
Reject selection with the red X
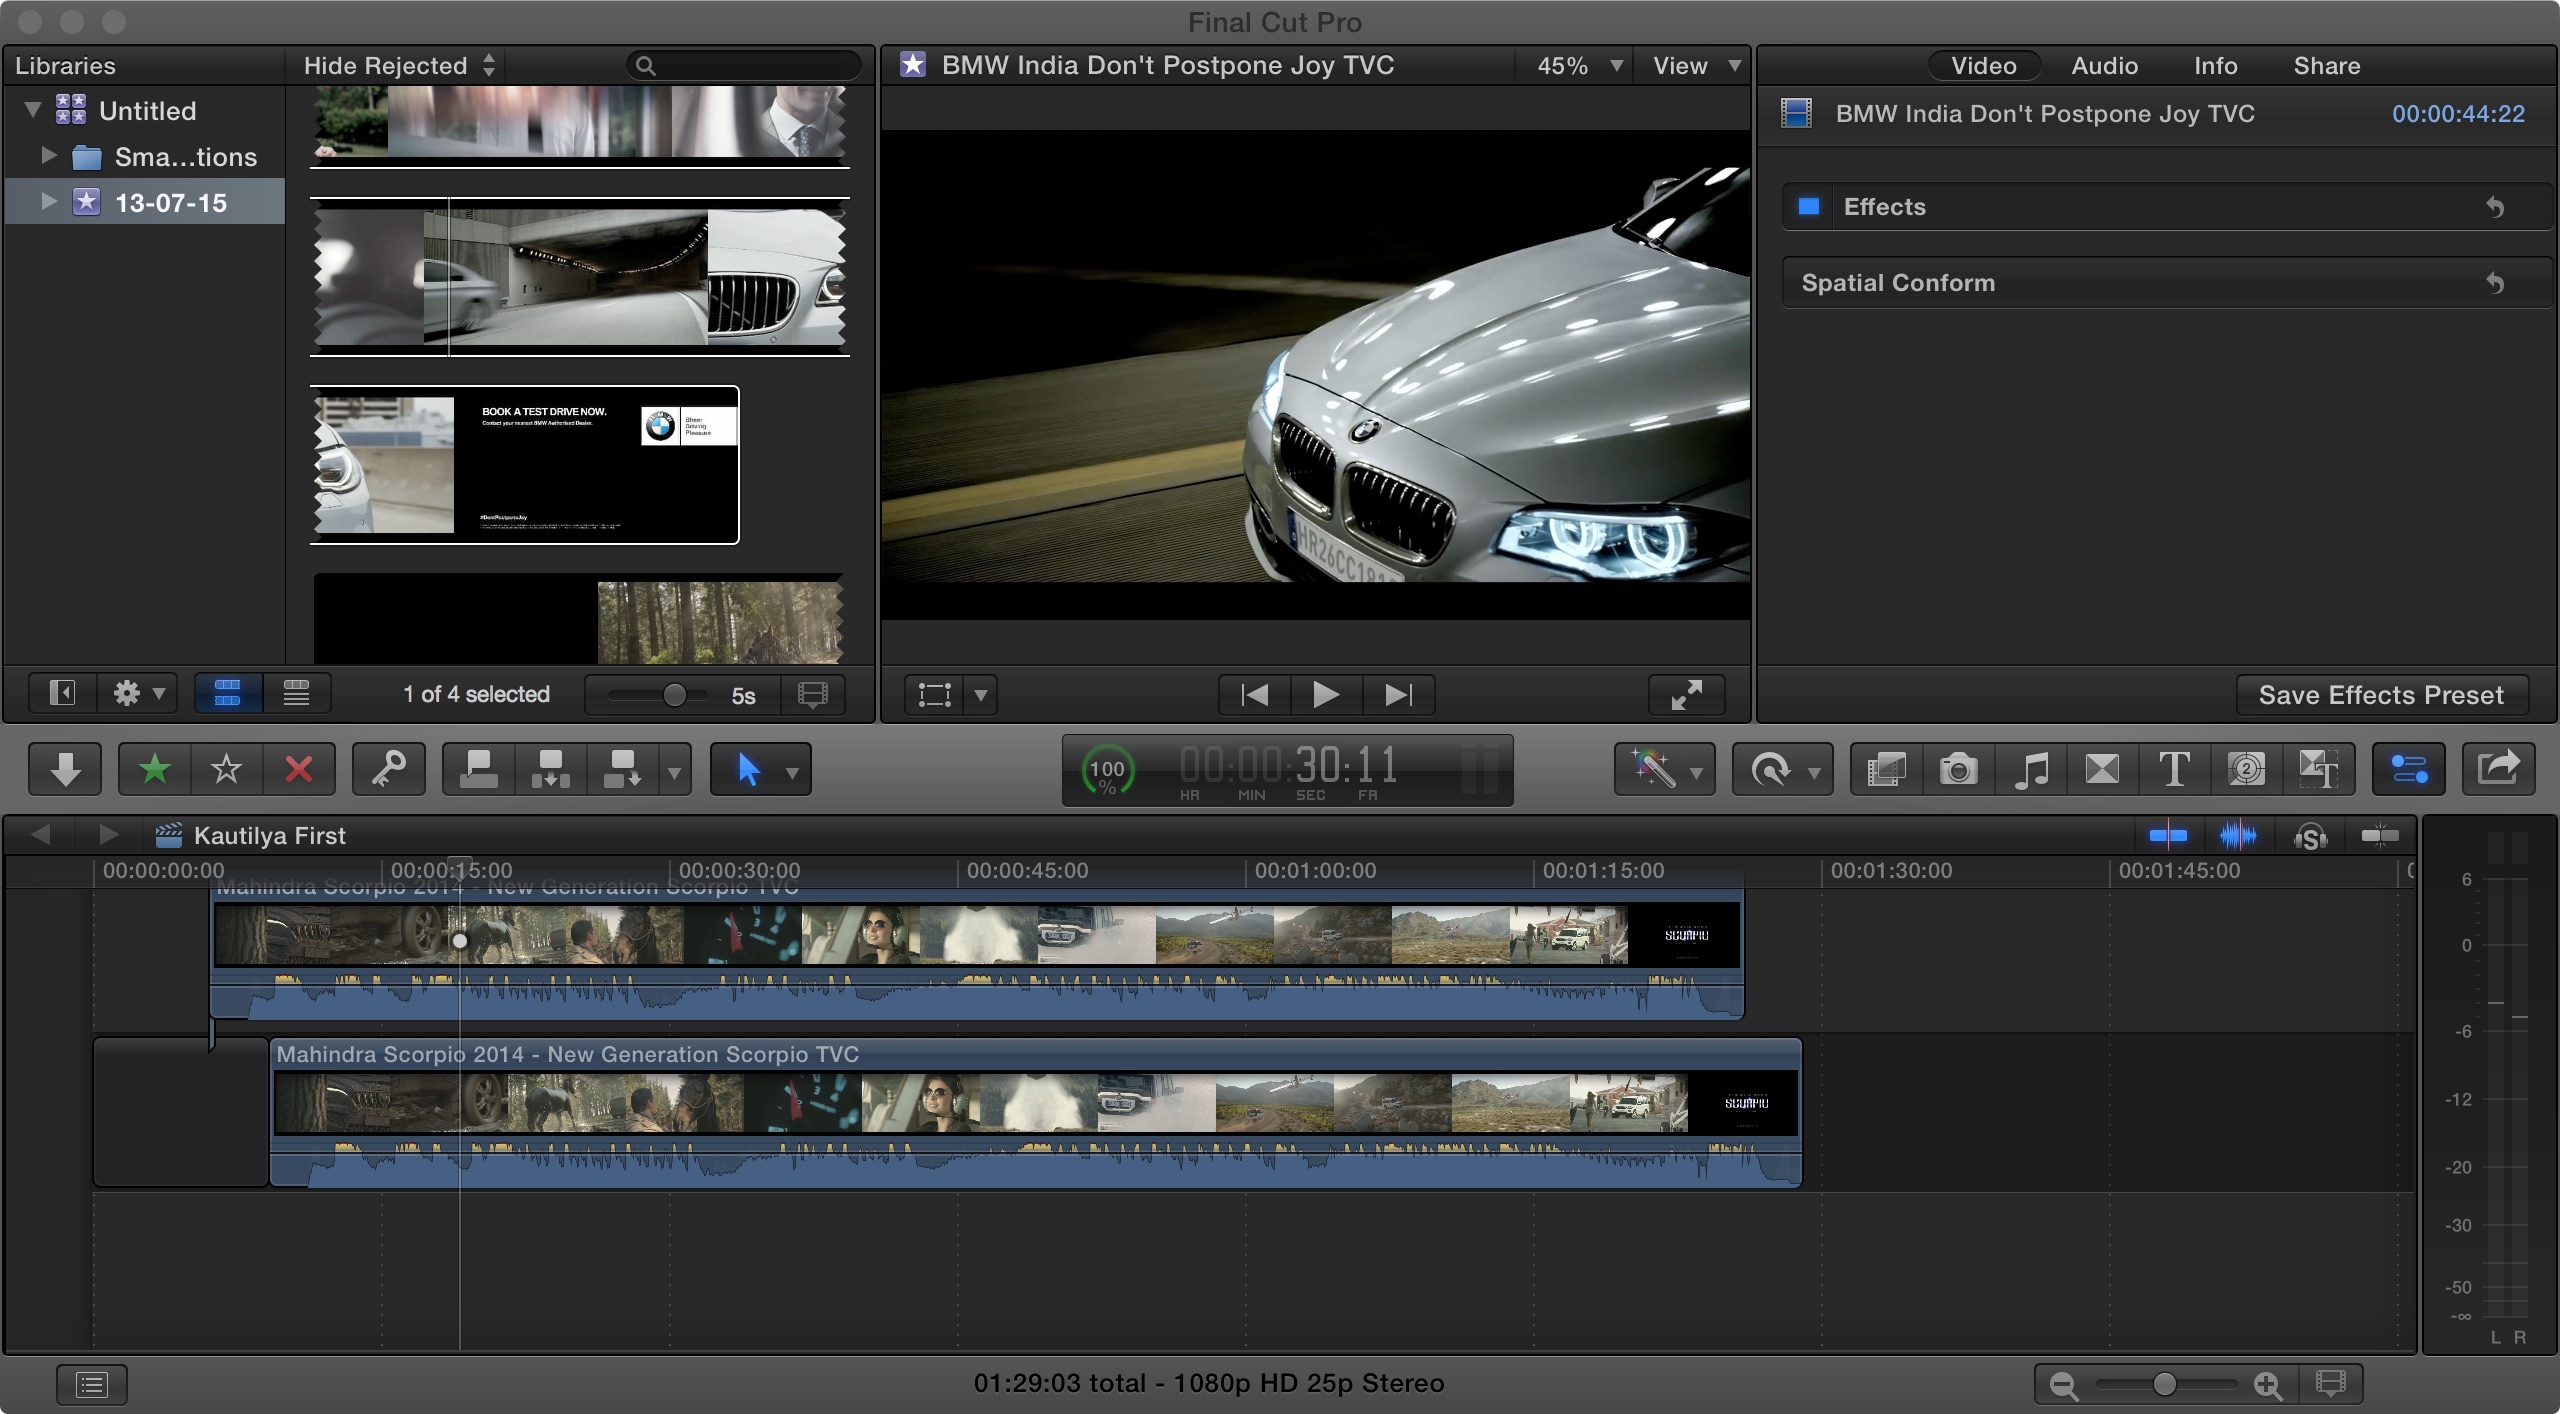click(299, 769)
